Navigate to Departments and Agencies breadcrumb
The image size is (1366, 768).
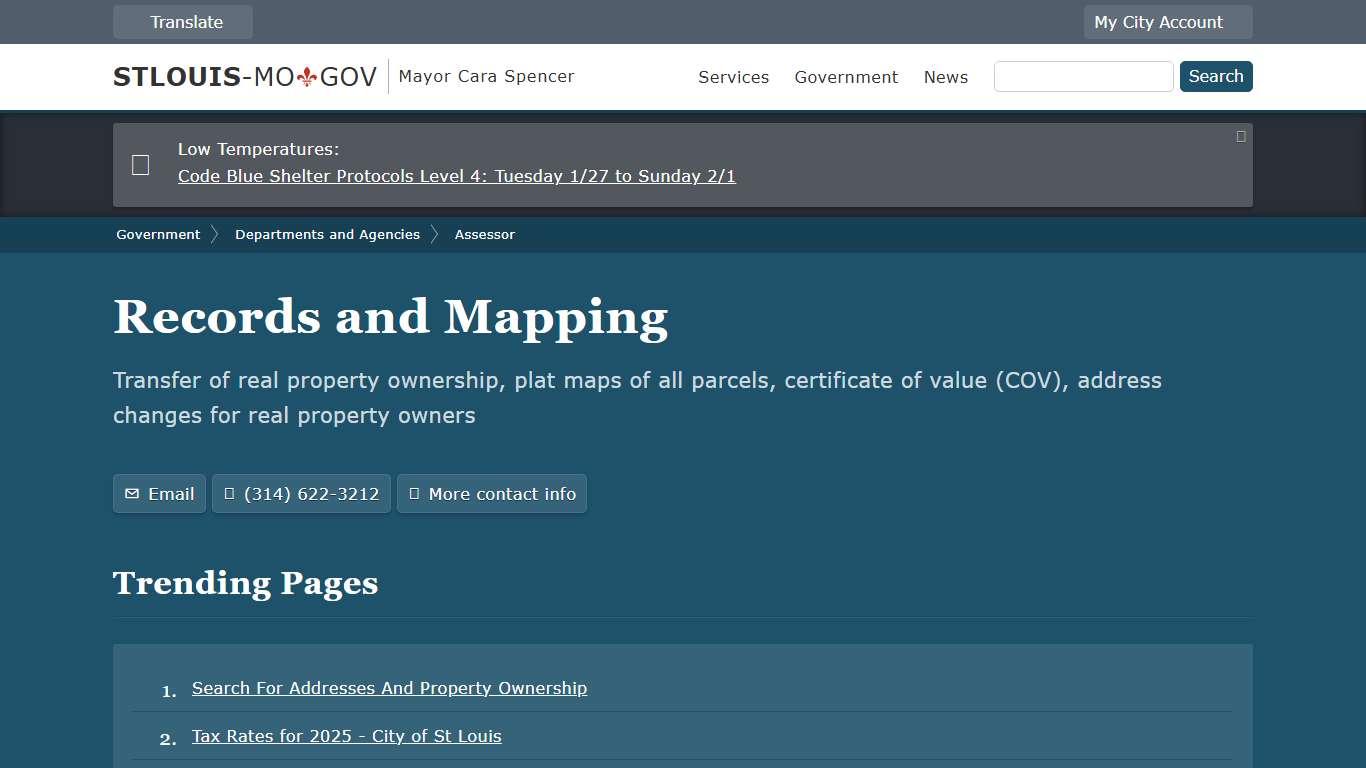[x=327, y=234]
